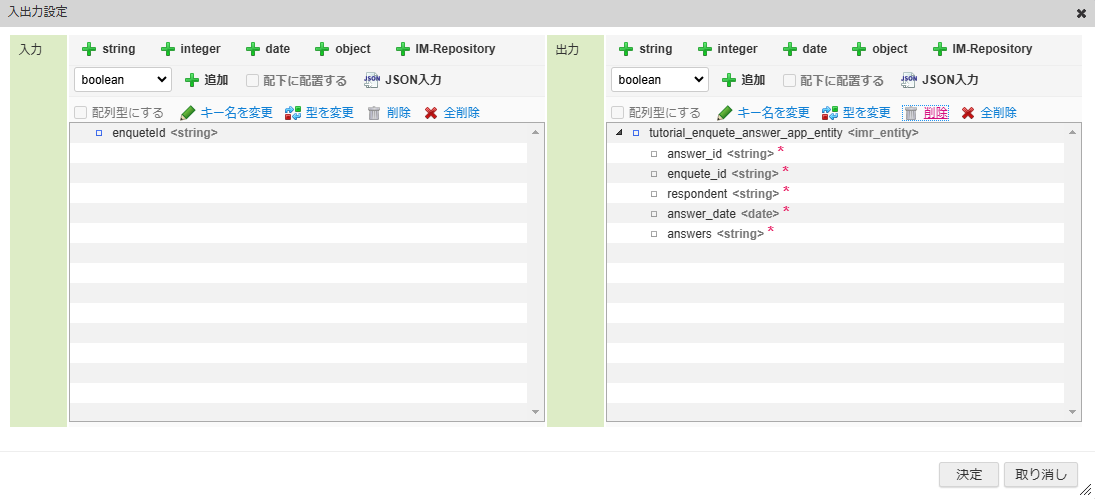Toggle 配下に配置する checkbox in input panel
The width and height of the screenshot is (1095, 499).
[x=252, y=80]
